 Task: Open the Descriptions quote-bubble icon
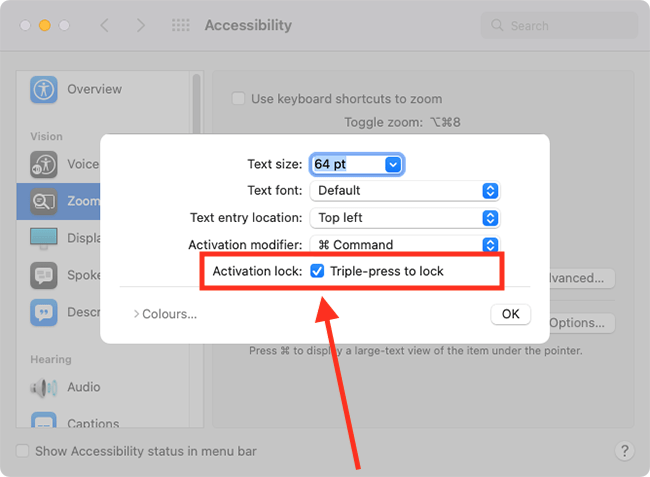click(x=44, y=312)
